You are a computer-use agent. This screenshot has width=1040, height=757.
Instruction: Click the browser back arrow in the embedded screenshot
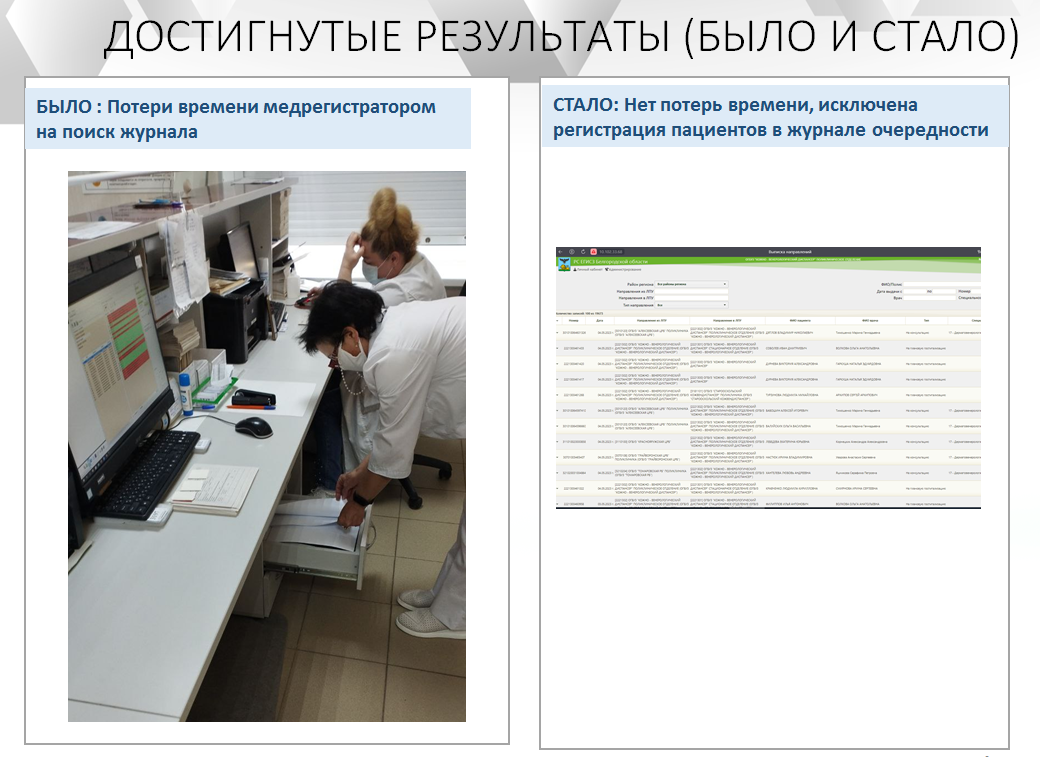(560, 251)
